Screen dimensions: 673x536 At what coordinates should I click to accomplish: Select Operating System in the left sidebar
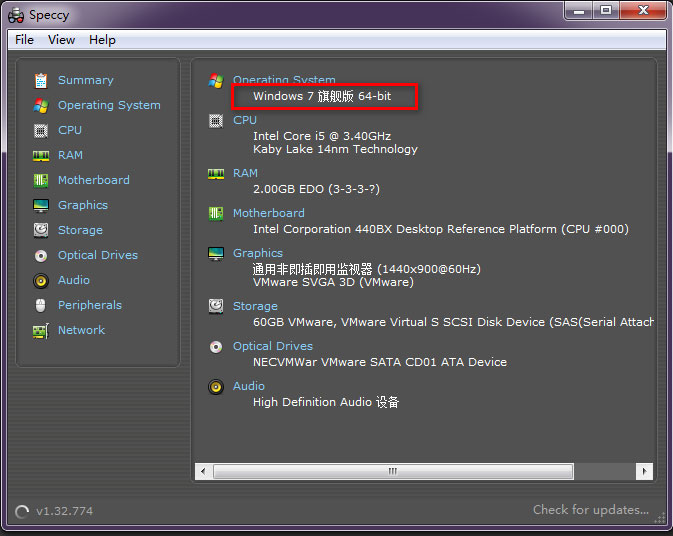[108, 105]
